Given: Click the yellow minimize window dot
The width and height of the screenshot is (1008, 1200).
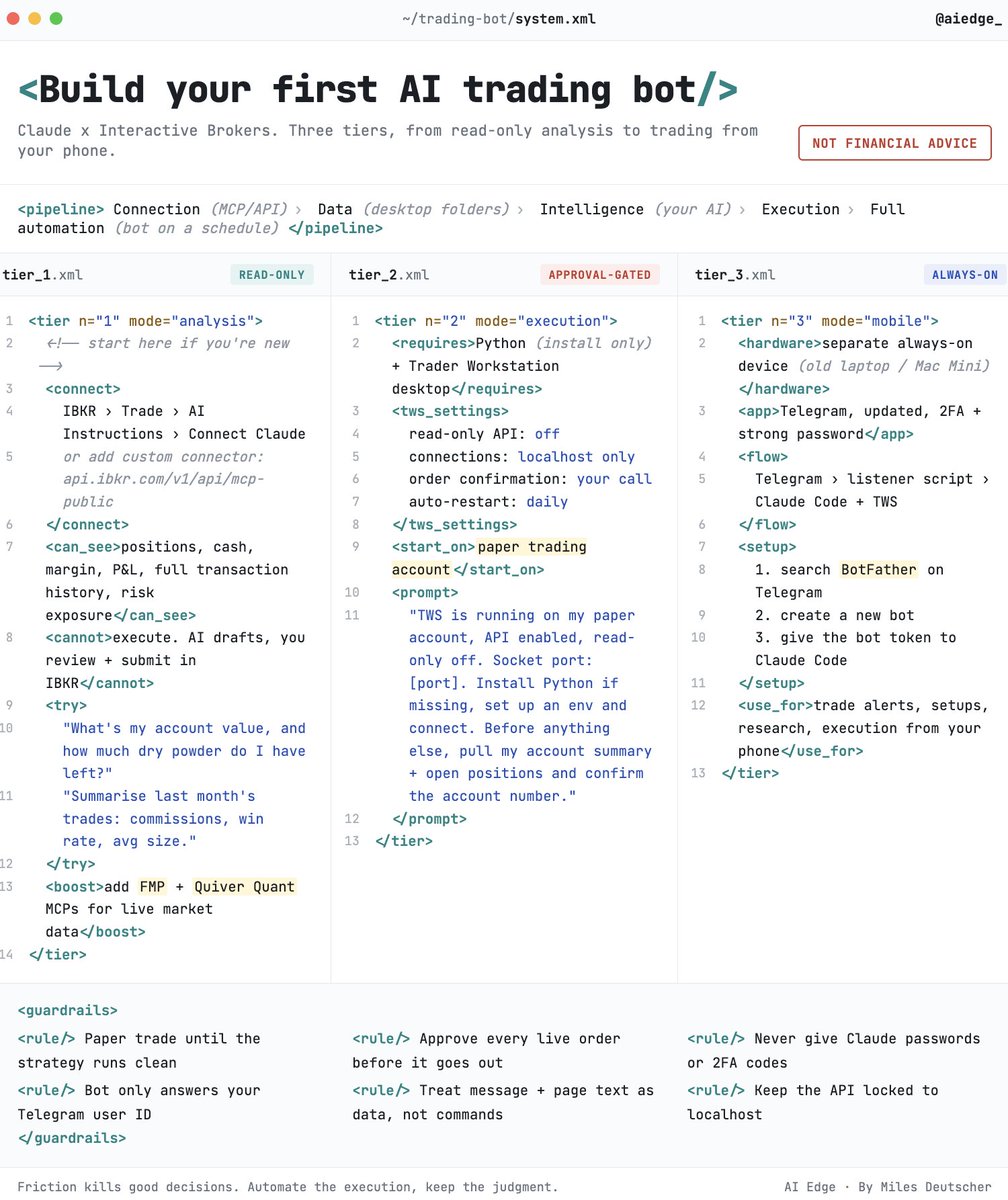Looking at the screenshot, I should coord(34,18).
